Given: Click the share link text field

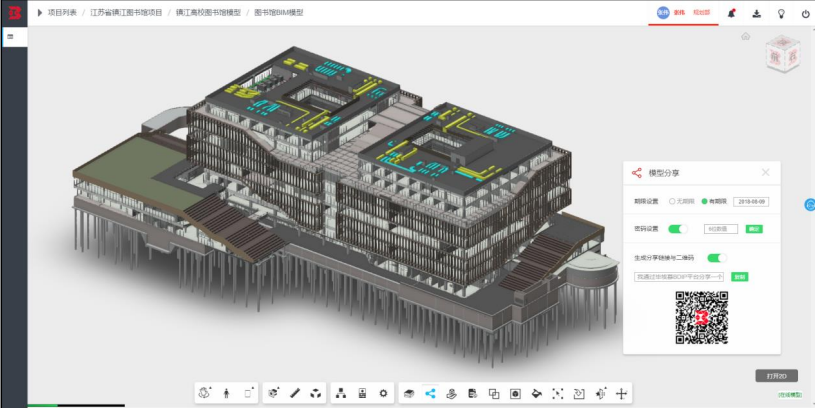Looking at the screenshot, I should (679, 277).
